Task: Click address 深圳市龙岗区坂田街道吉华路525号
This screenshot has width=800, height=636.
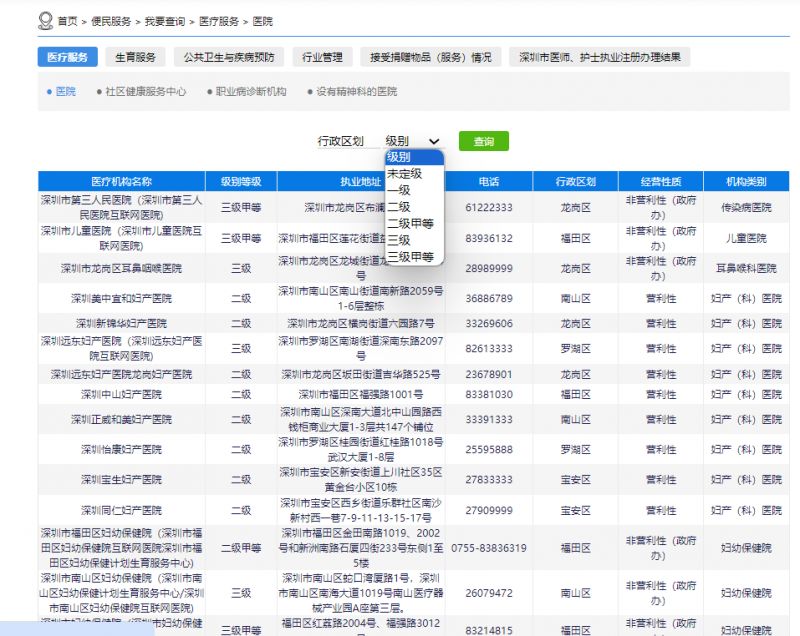Action: pos(361,374)
